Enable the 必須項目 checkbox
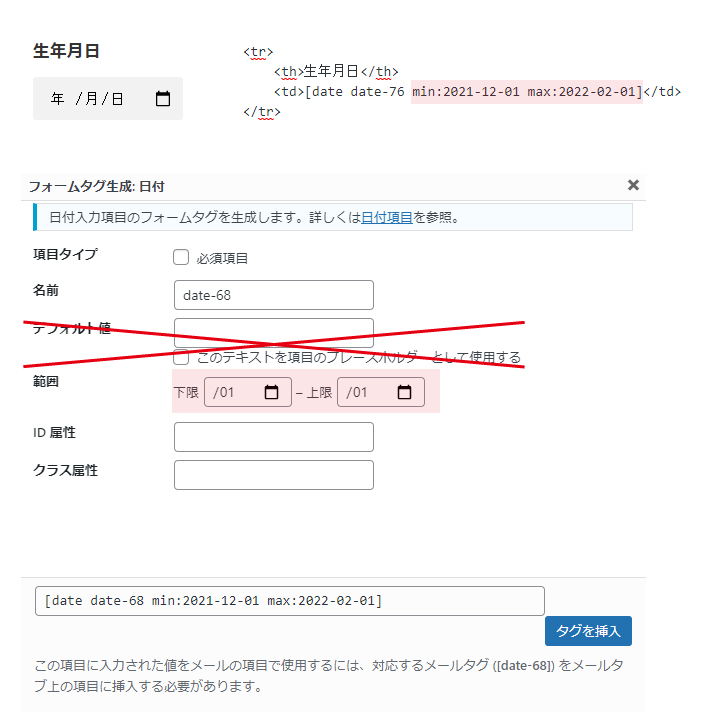This screenshot has height=716, width=719. pos(181,257)
